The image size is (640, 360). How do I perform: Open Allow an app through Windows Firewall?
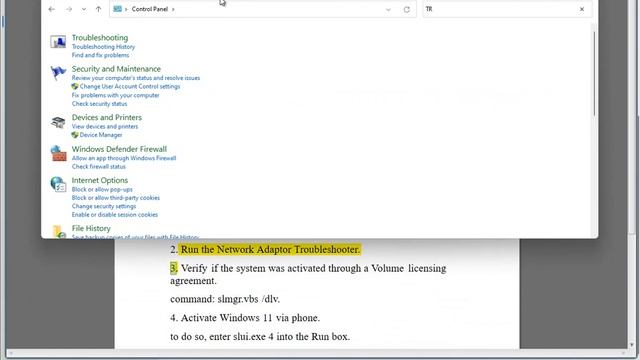pyautogui.click(x=124, y=158)
